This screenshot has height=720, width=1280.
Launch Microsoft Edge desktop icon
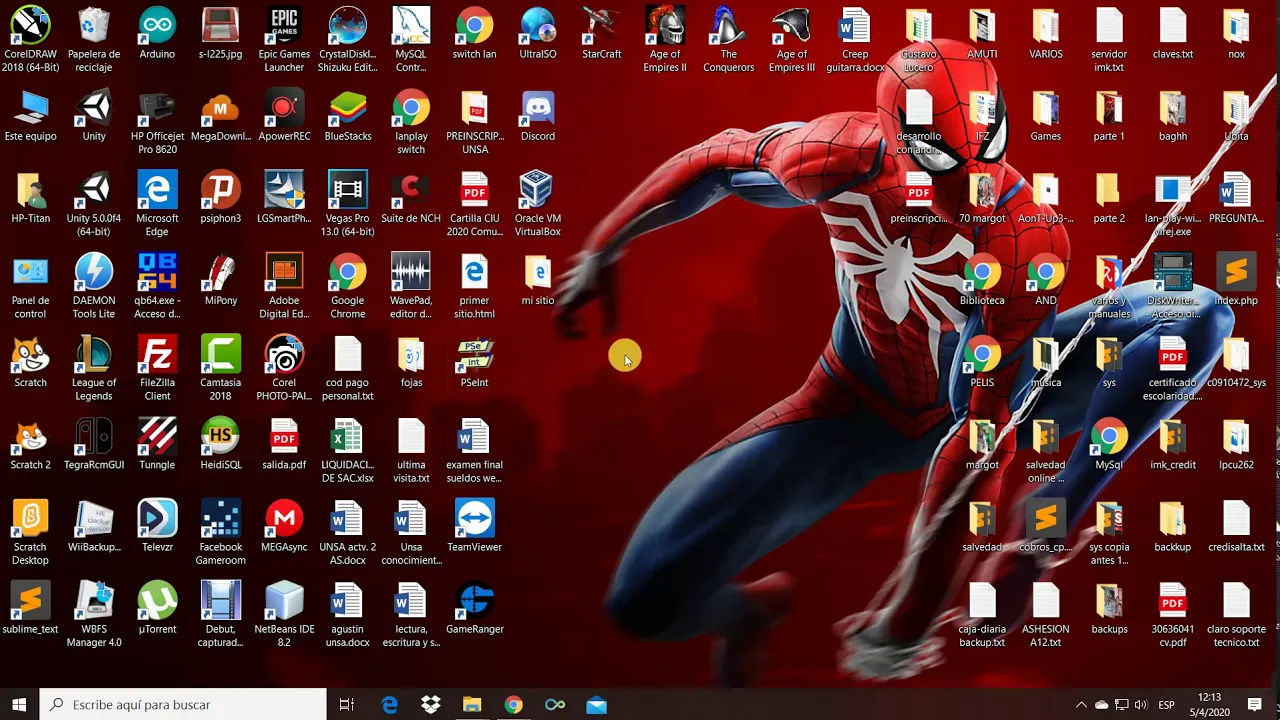pos(157,204)
